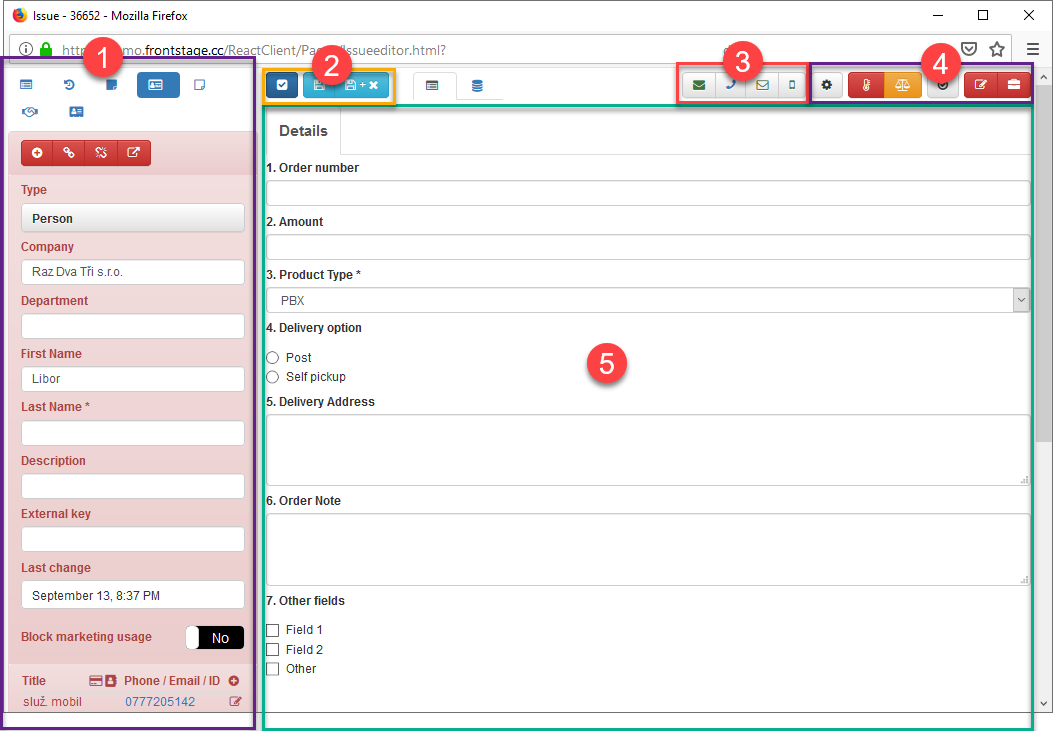This screenshot has width=1053, height=731.
Task: Click the dark blue checkmark button
Action: (x=282, y=85)
